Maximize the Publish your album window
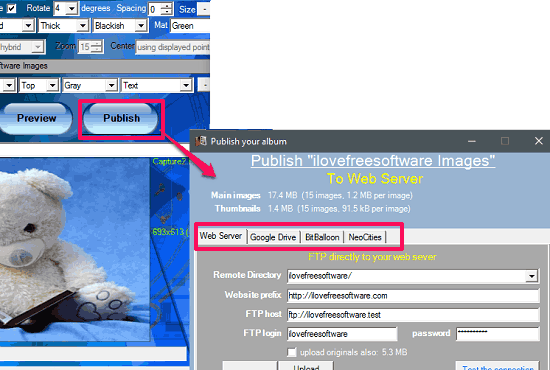This screenshot has height=370, width=550. point(505,141)
